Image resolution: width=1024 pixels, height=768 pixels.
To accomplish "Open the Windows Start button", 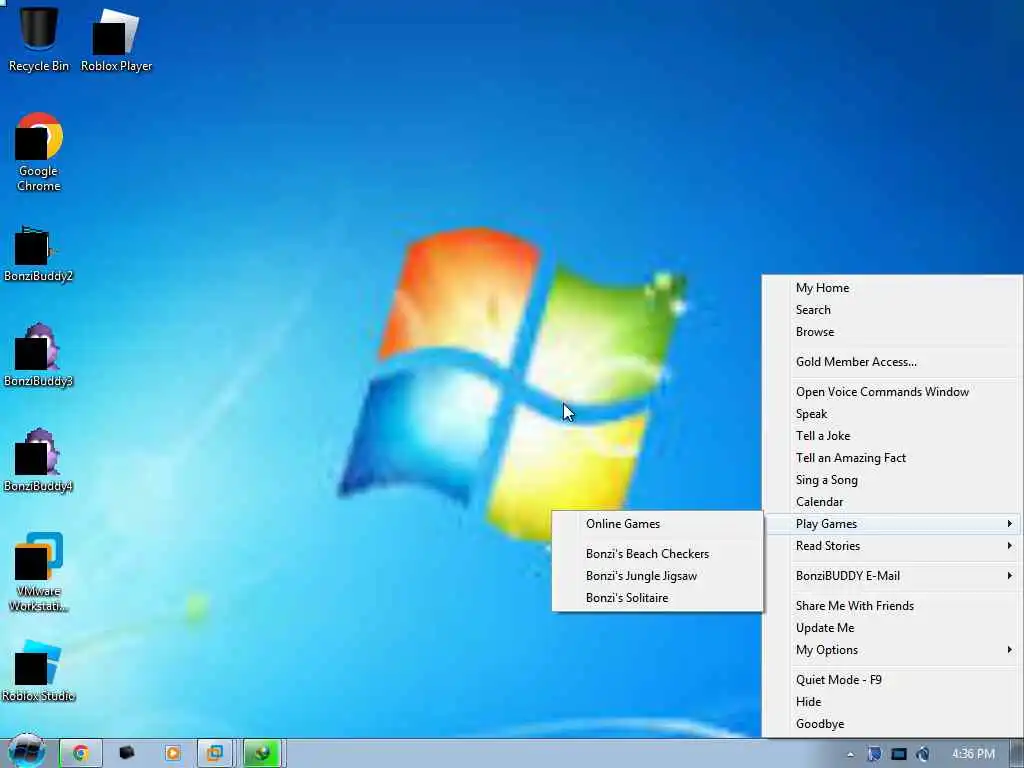I will (x=26, y=752).
